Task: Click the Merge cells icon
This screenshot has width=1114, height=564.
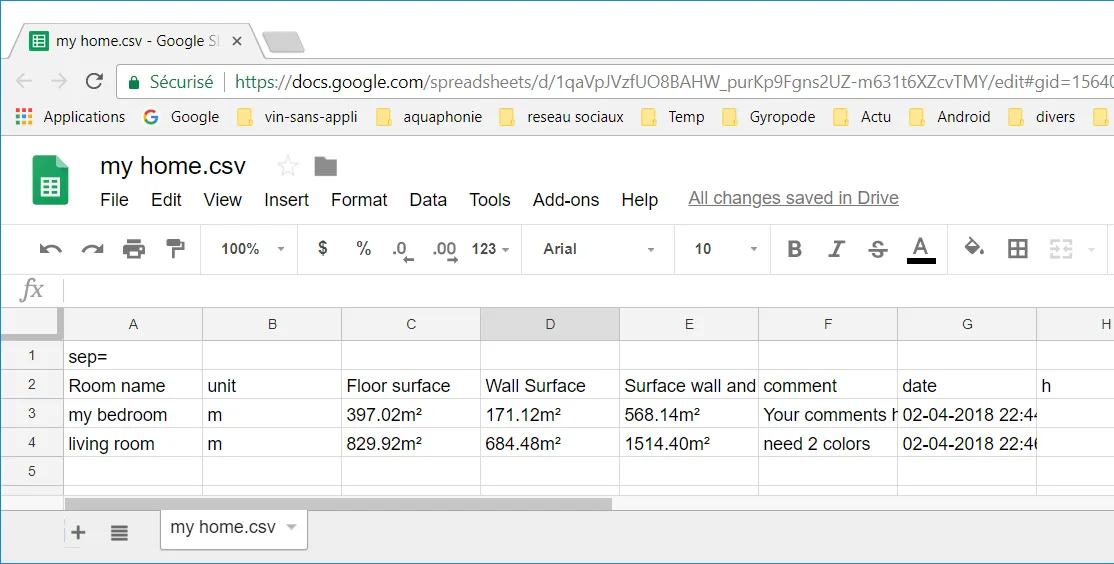Action: [1061, 249]
